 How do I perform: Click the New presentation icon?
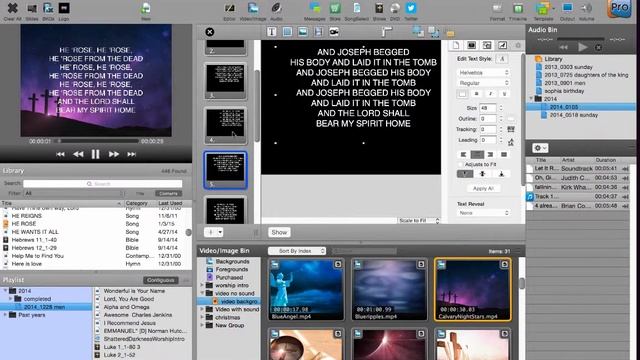point(146,8)
